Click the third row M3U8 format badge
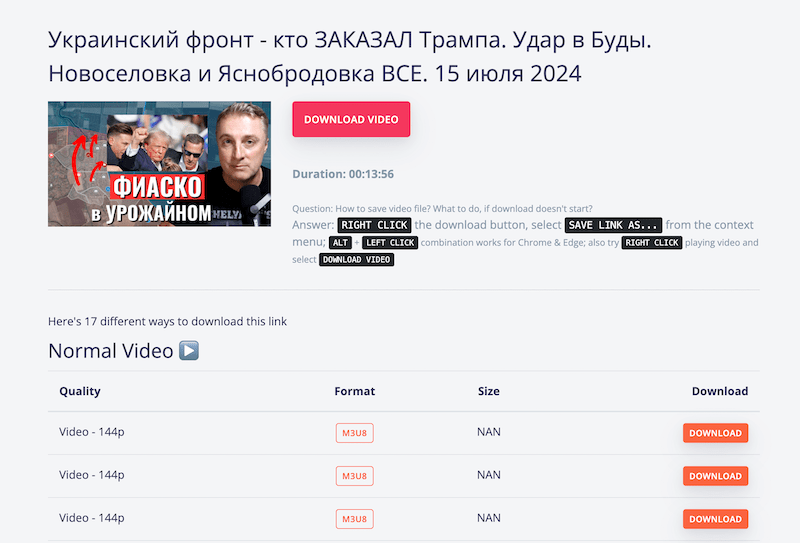The width and height of the screenshot is (800, 543). tap(355, 519)
